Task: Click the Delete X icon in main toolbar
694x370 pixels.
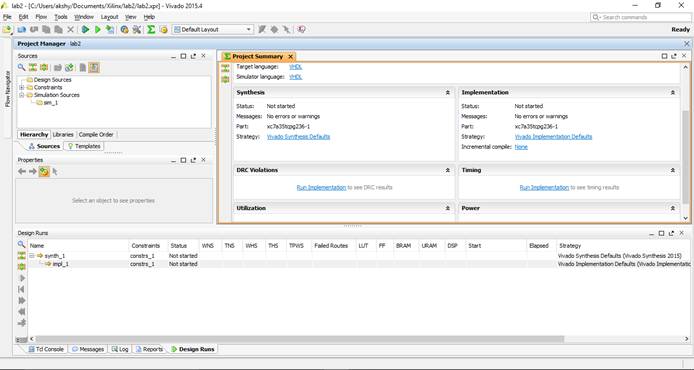Action: click(70, 30)
